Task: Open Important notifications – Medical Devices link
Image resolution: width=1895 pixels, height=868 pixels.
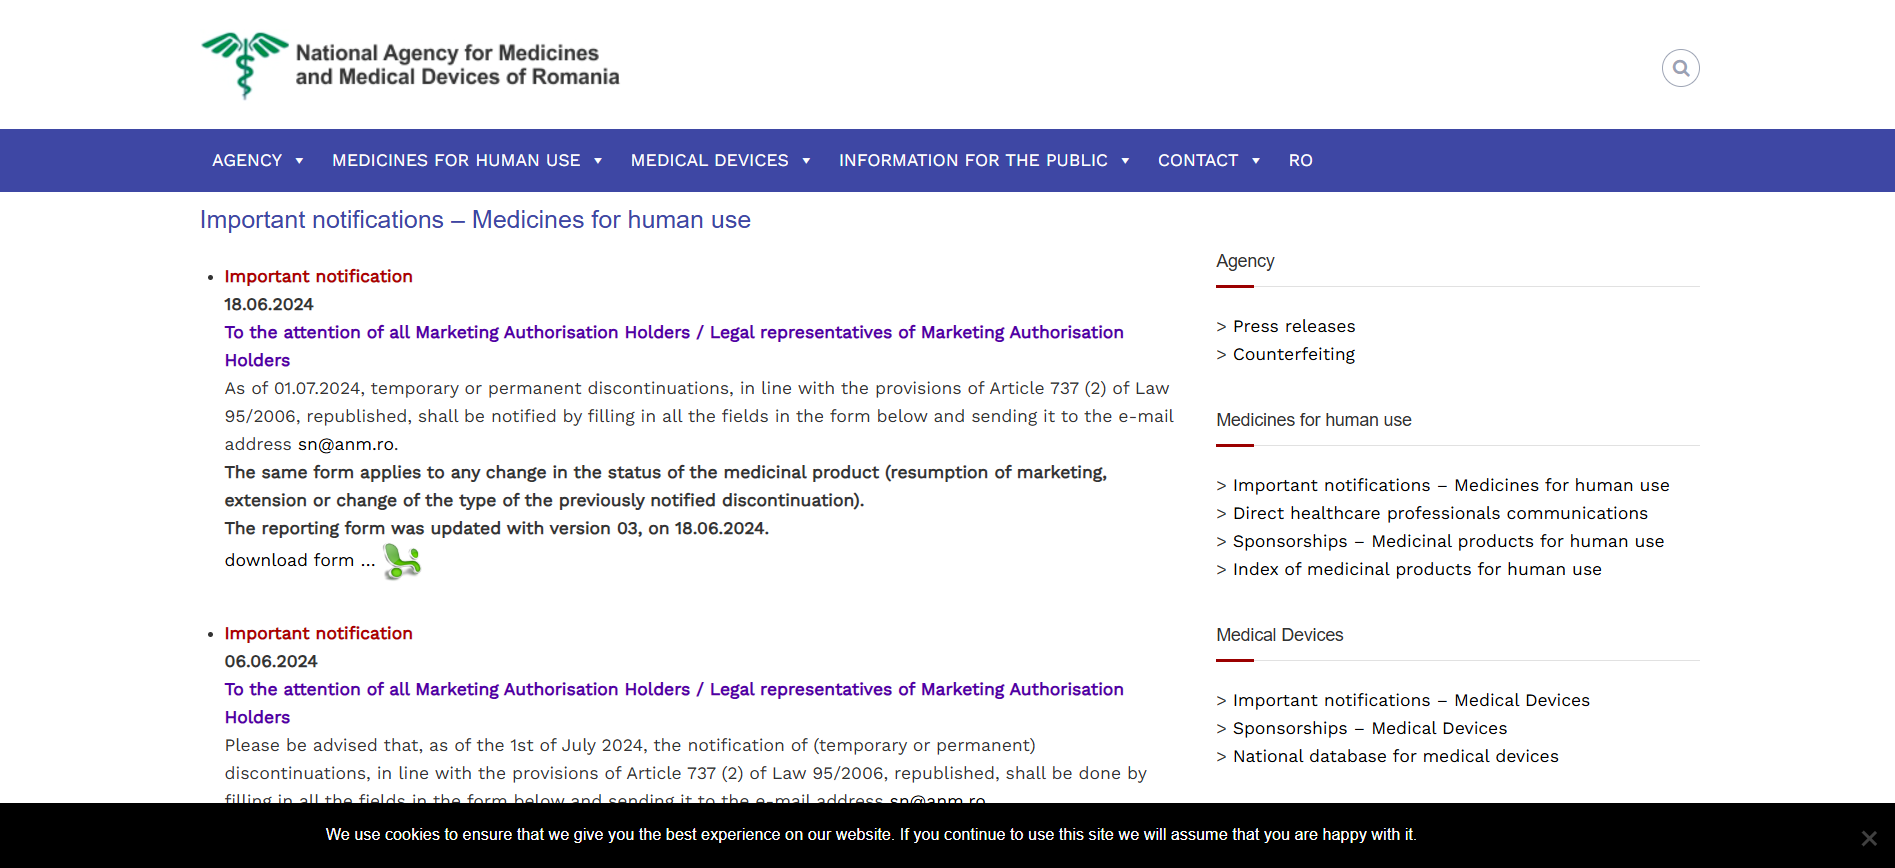Action: click(x=1411, y=700)
